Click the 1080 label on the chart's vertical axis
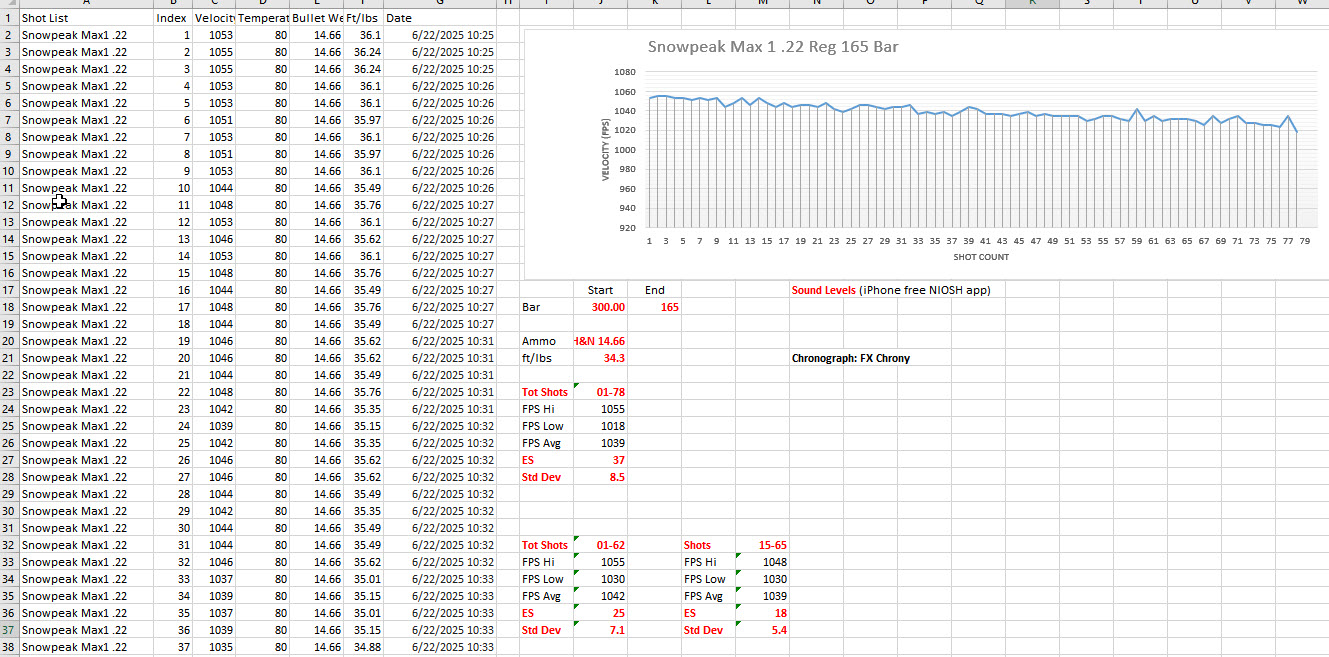Image resolution: width=1329 pixels, height=657 pixels. (x=624, y=73)
